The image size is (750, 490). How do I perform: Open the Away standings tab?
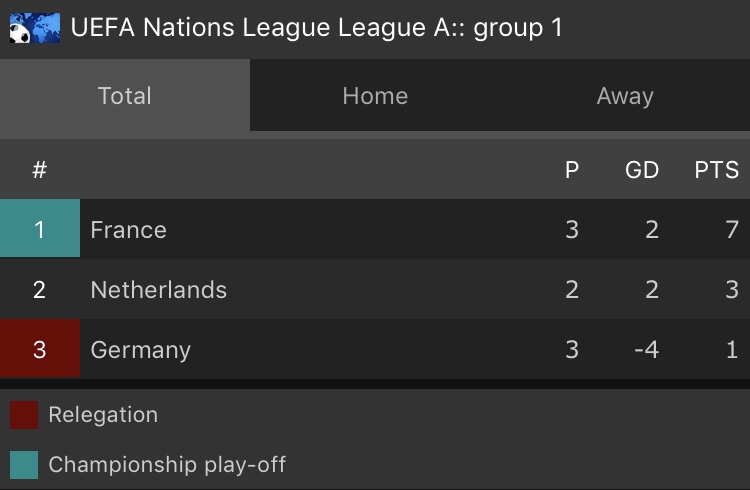point(625,96)
